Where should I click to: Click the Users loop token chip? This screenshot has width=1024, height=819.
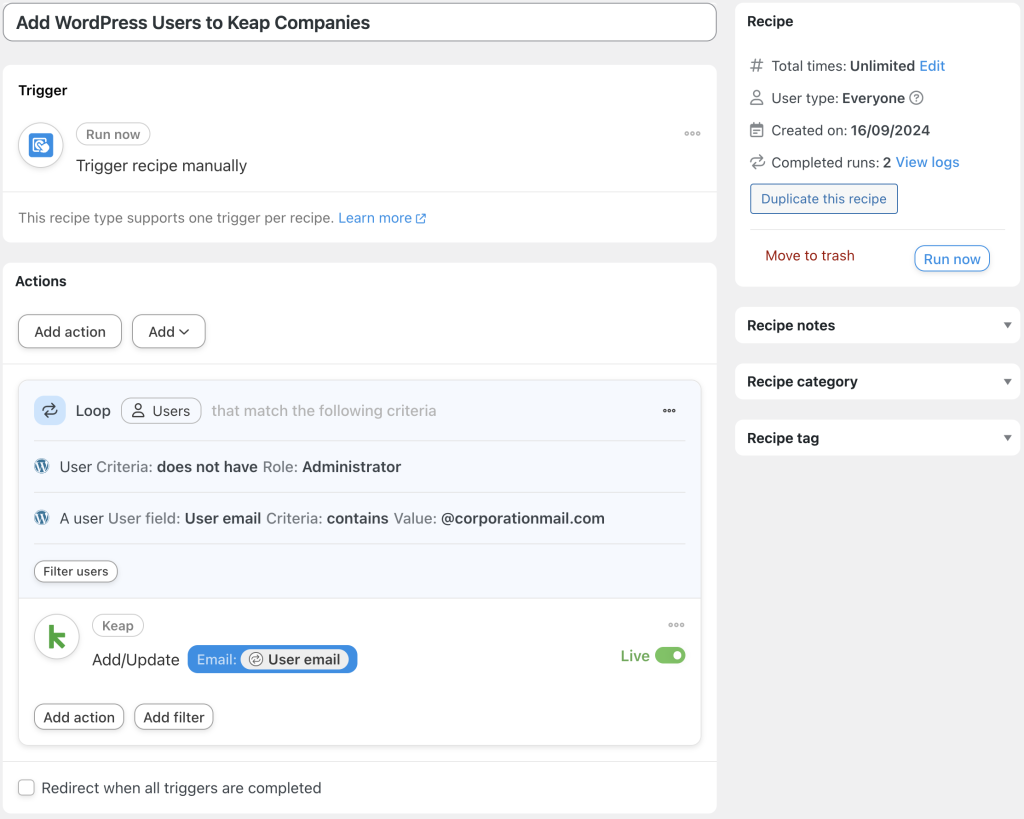(x=161, y=410)
